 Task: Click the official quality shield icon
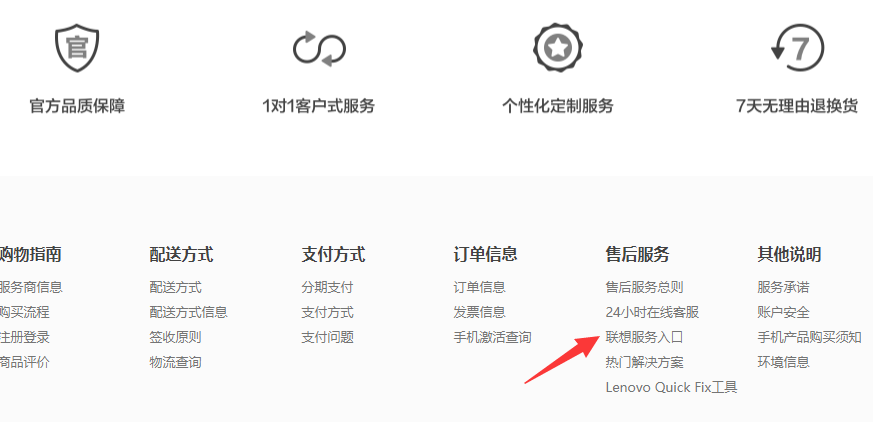pos(77,48)
